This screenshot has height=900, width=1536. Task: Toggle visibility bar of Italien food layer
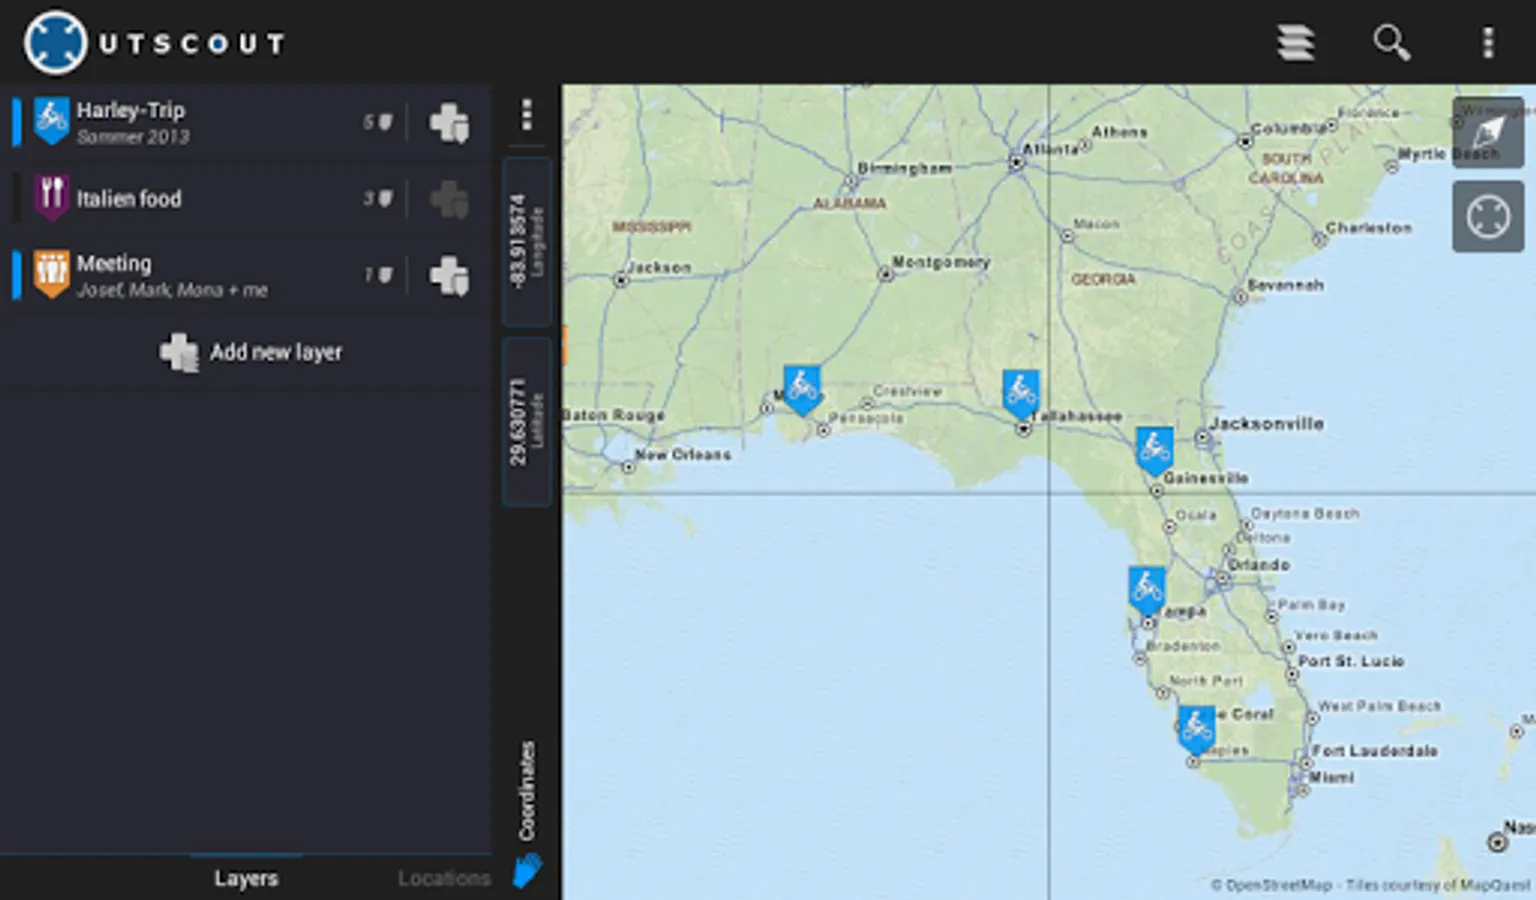click(16, 198)
